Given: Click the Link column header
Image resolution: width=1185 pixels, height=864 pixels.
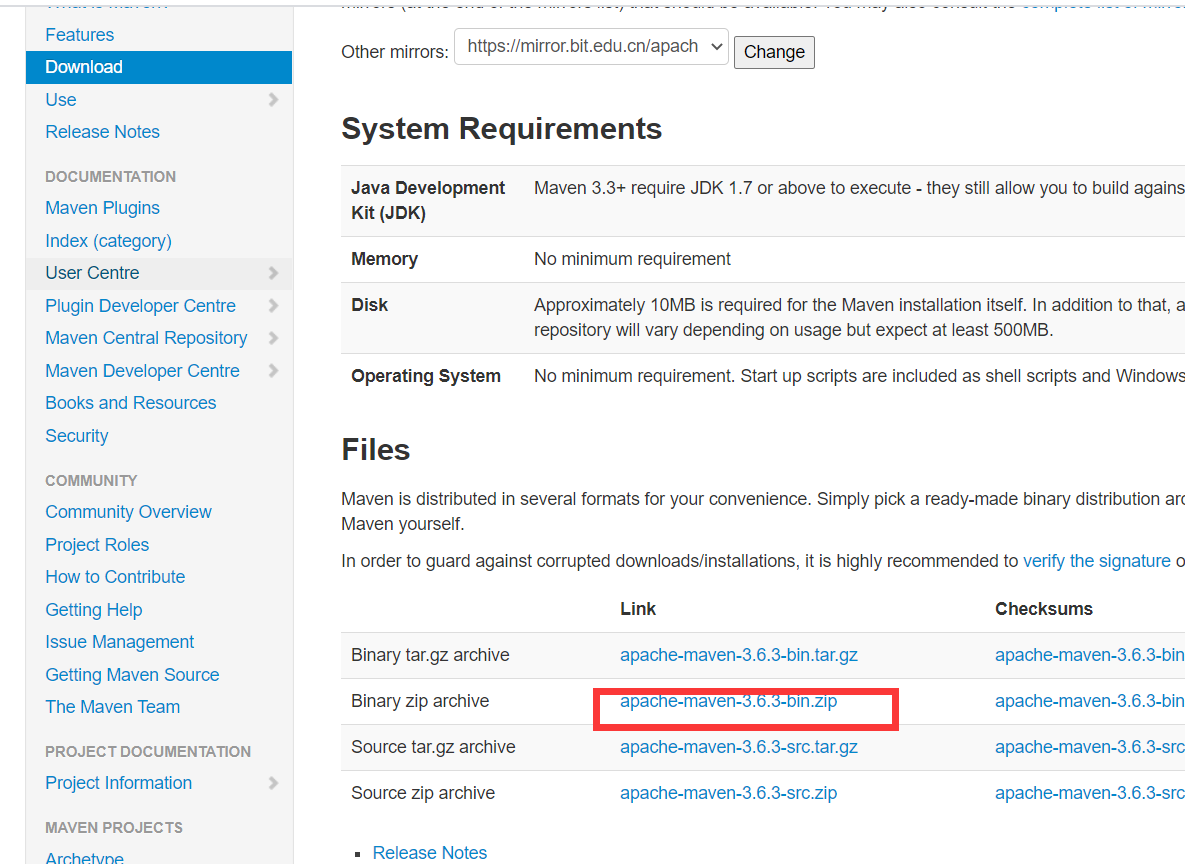Looking at the screenshot, I should tap(638, 609).
